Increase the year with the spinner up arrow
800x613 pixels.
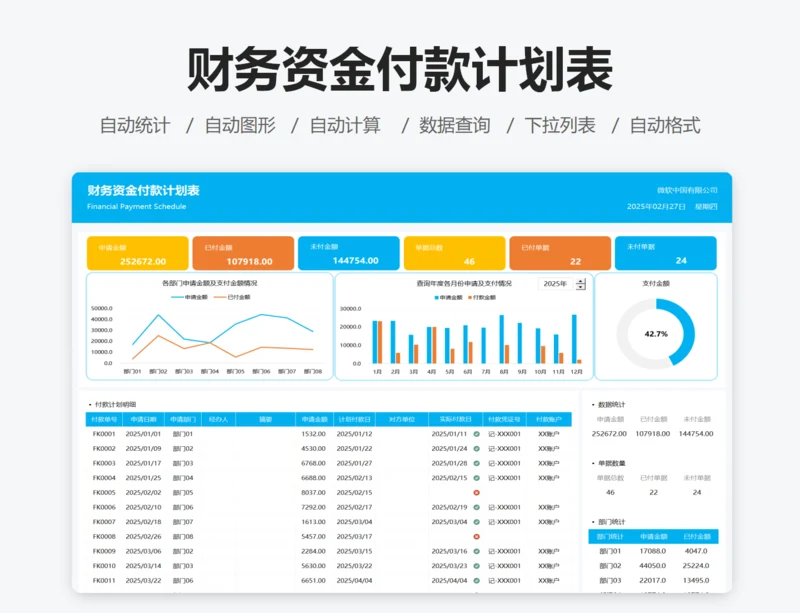click(x=581, y=281)
